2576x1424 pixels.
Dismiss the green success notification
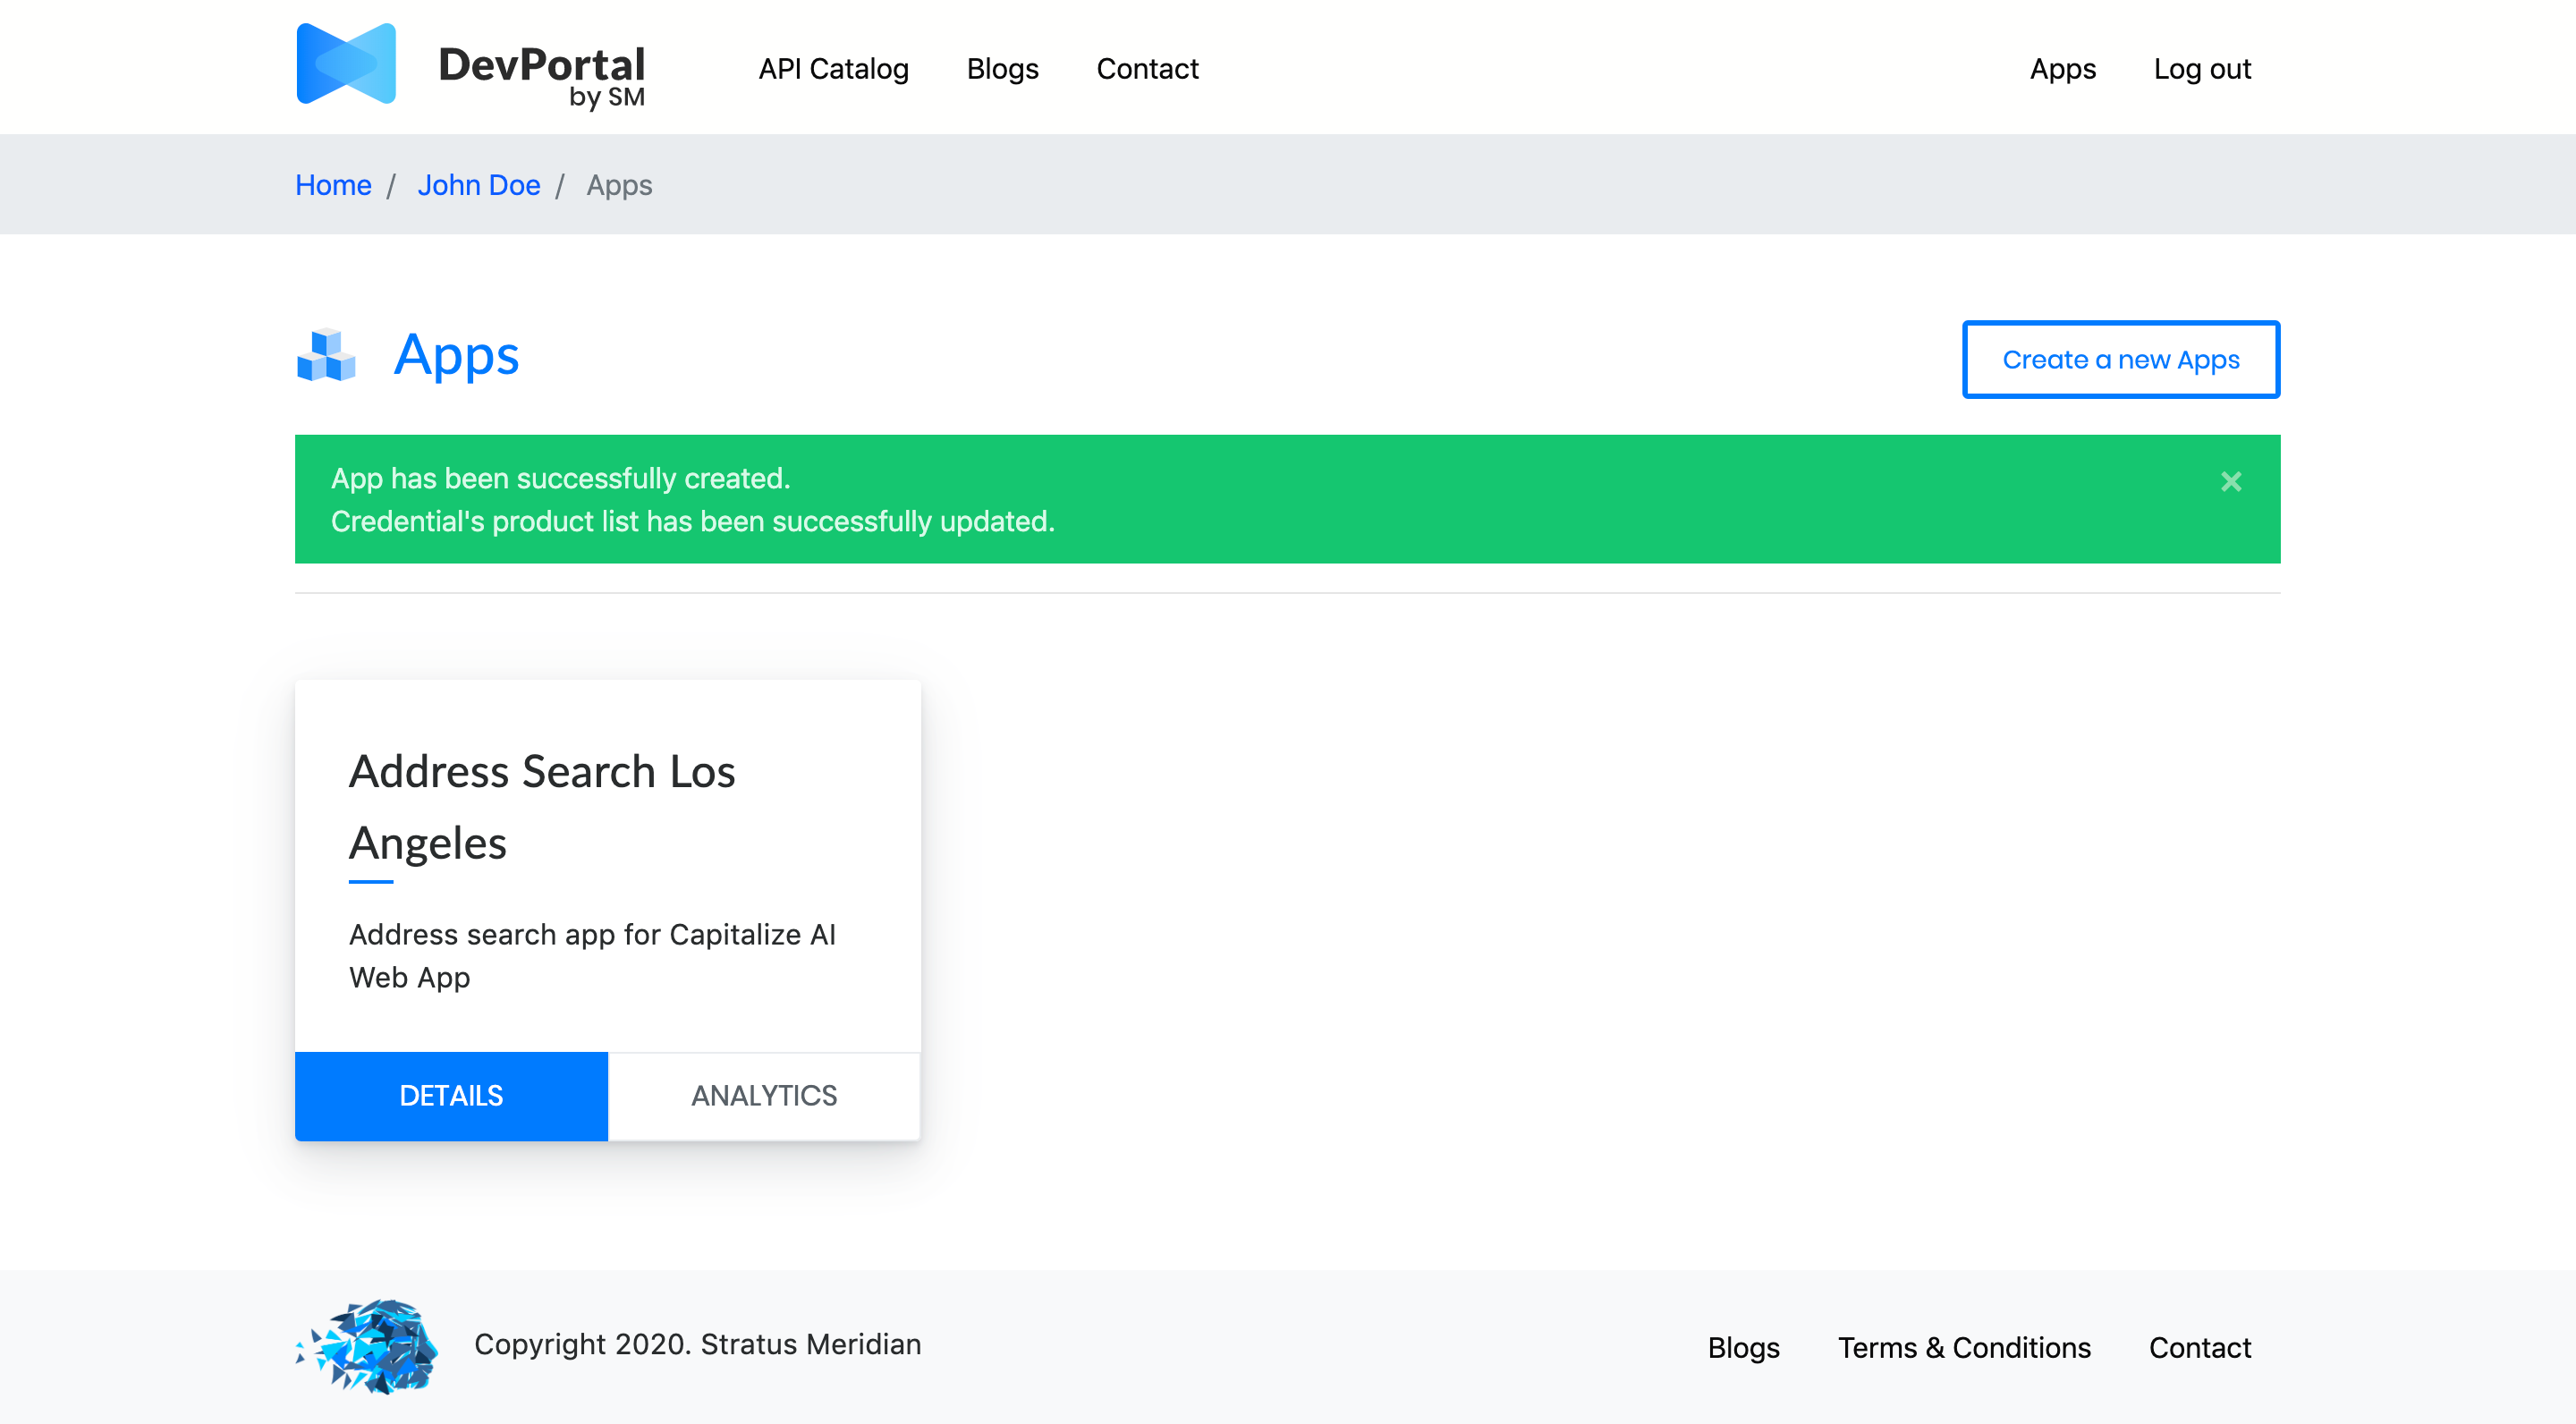tap(2231, 482)
